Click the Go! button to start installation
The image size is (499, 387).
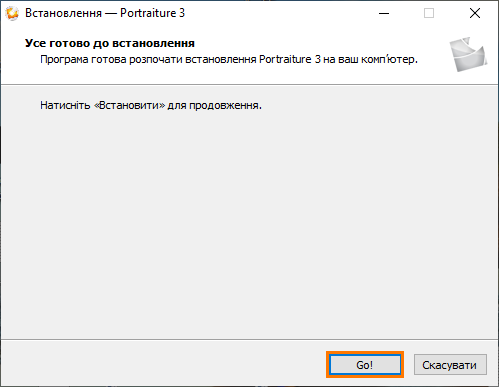click(365, 365)
